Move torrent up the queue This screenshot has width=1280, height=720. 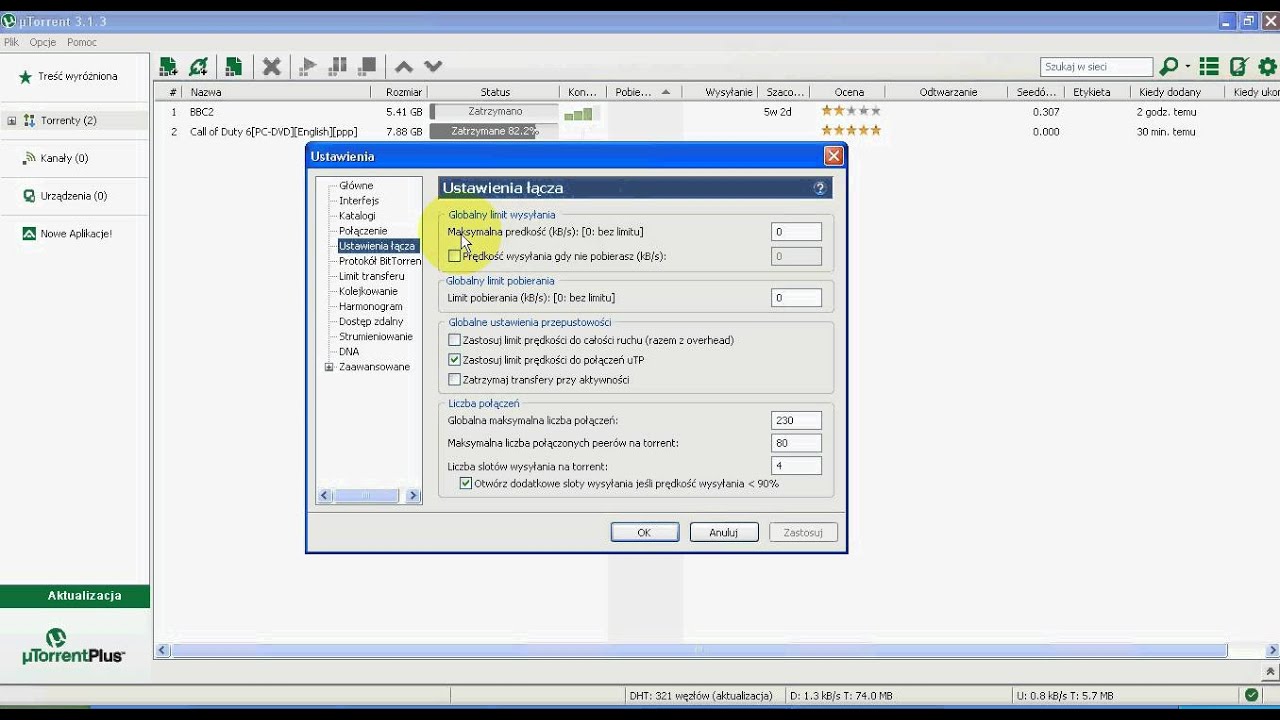[x=404, y=67]
